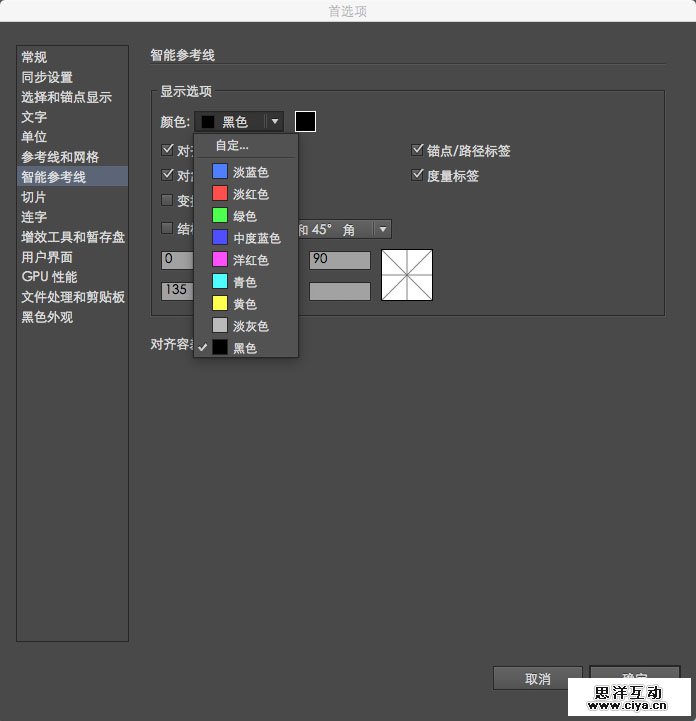Select the checked 黑色 option
The height and width of the screenshot is (721, 696).
click(245, 348)
